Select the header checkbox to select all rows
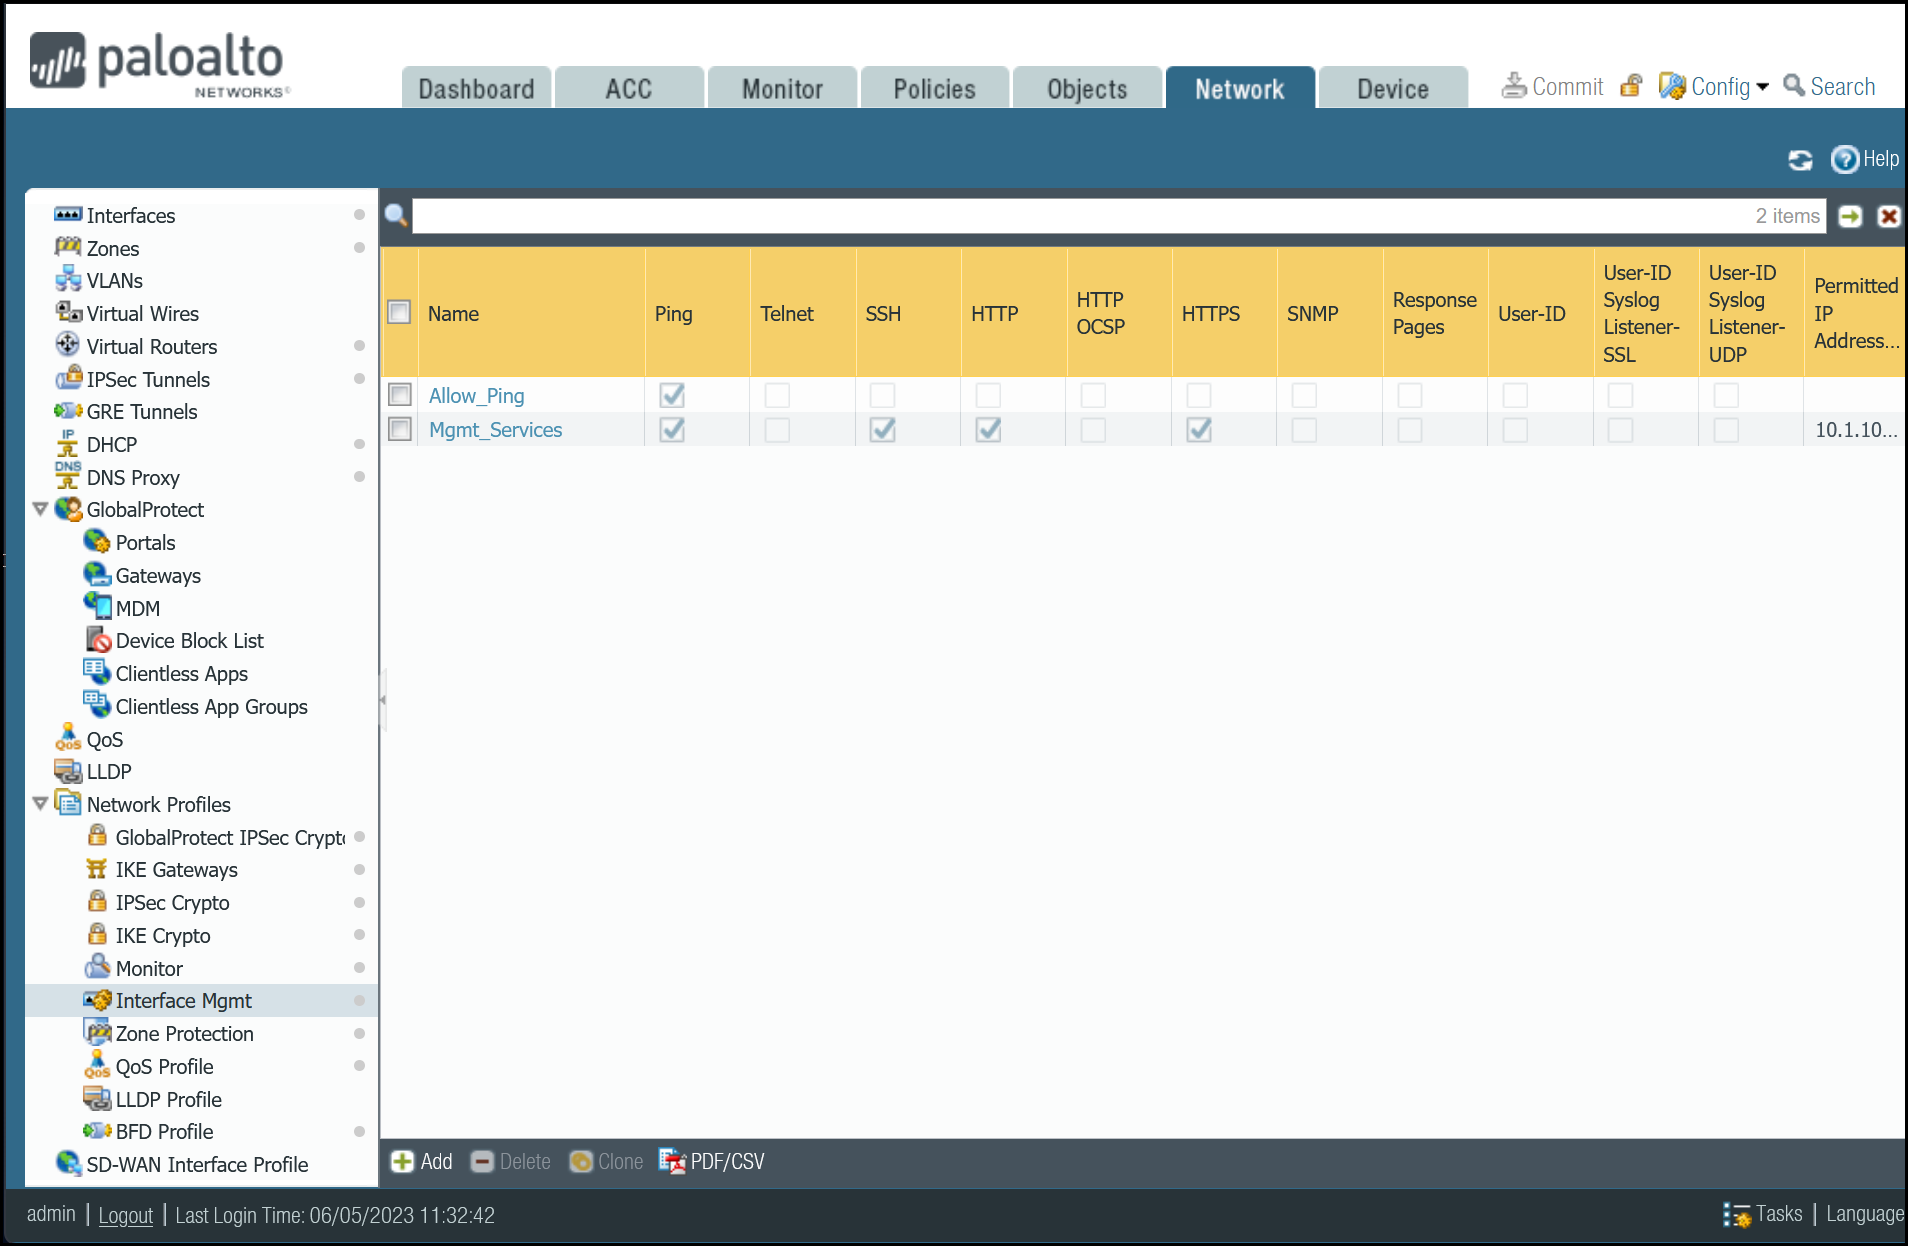Screen dimensions: 1908x1246 pos(398,311)
